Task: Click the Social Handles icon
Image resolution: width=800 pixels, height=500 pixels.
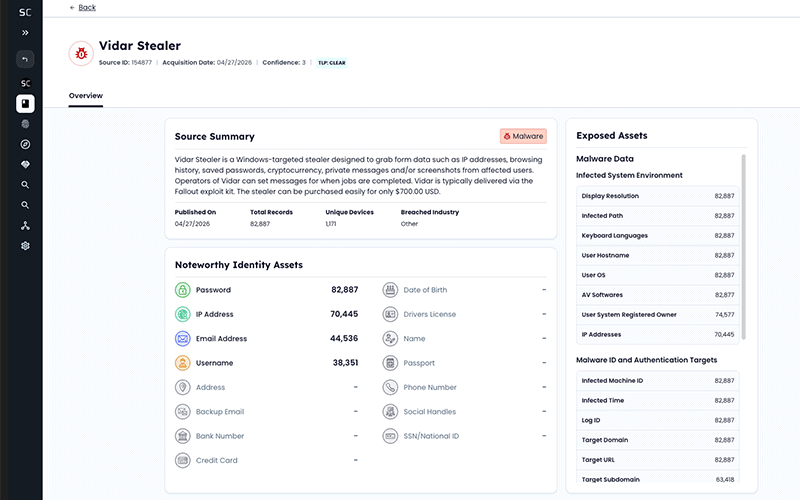Action: pos(390,411)
